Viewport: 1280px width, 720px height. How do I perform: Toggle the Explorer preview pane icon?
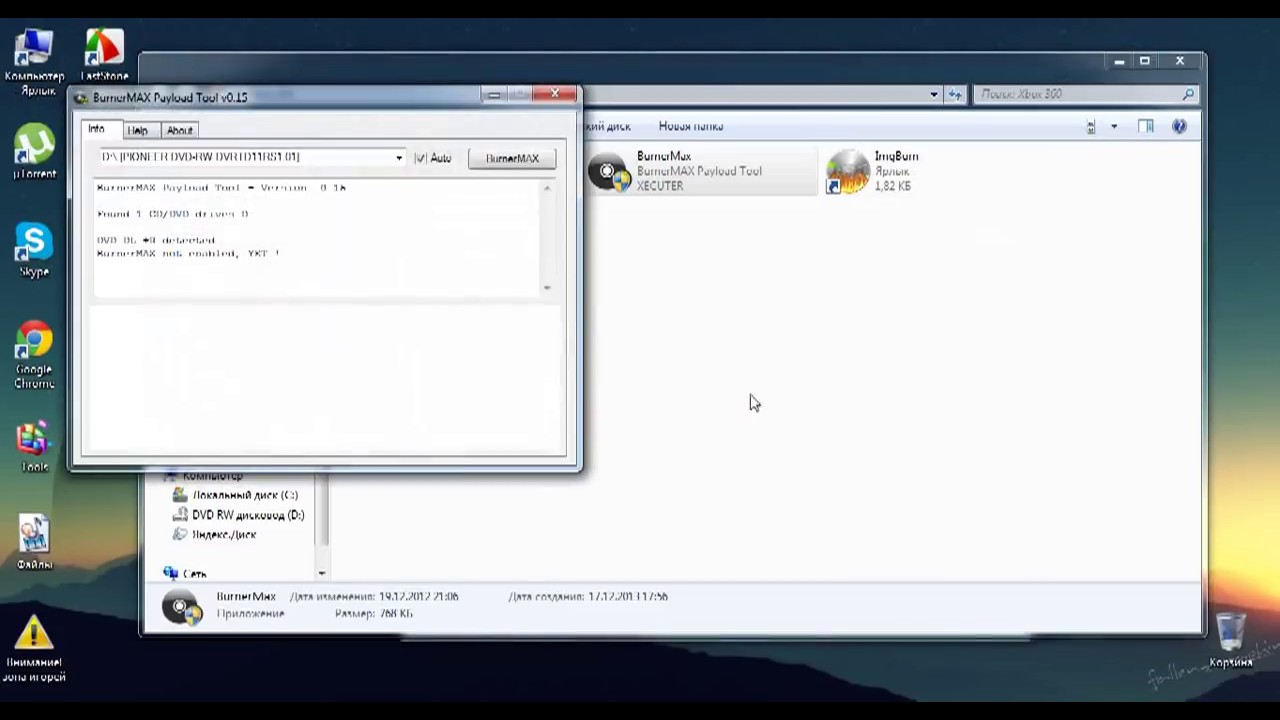[x=1146, y=126]
